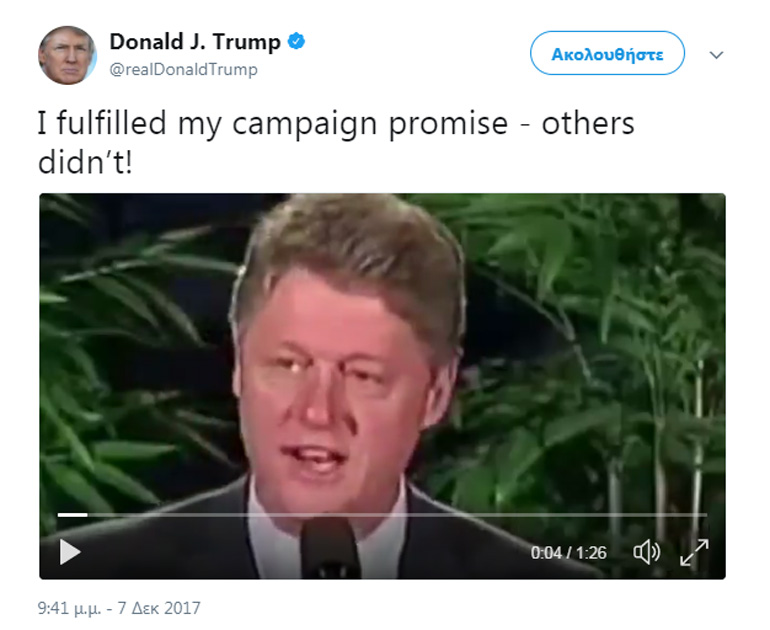
Task: Click the total duration 1:26 readout
Action: click(591, 553)
